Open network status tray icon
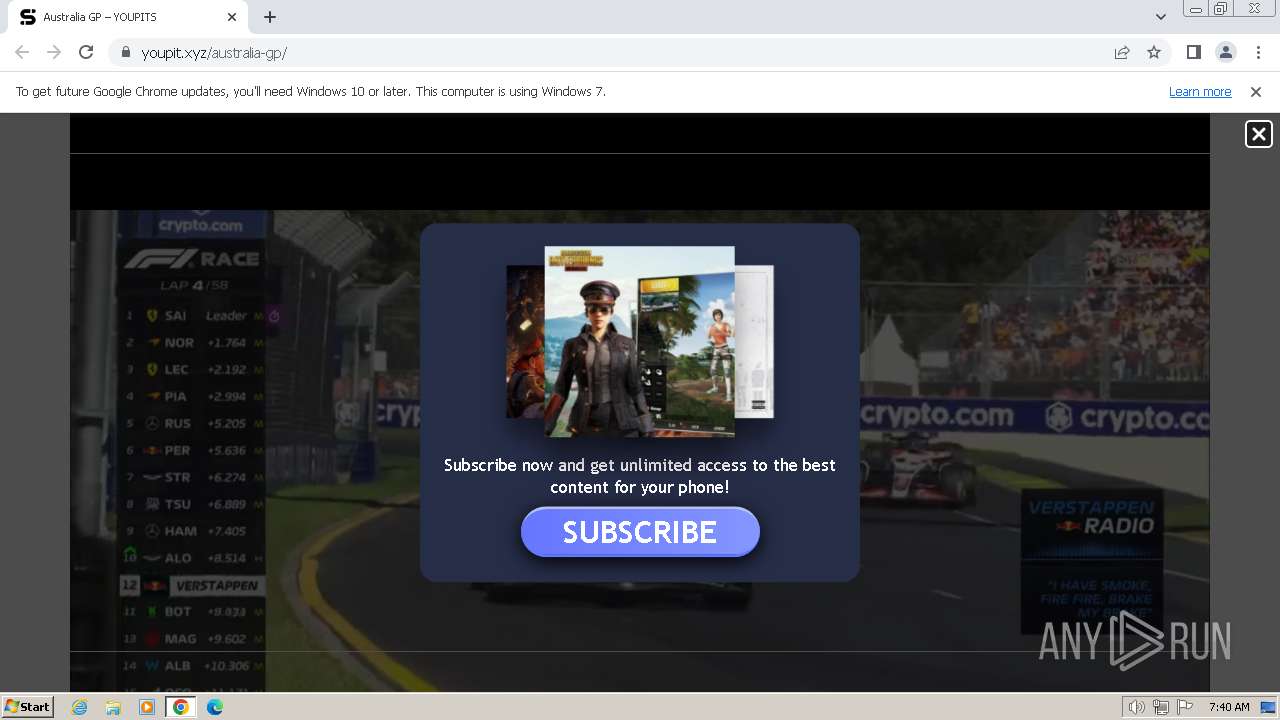 (1161, 707)
